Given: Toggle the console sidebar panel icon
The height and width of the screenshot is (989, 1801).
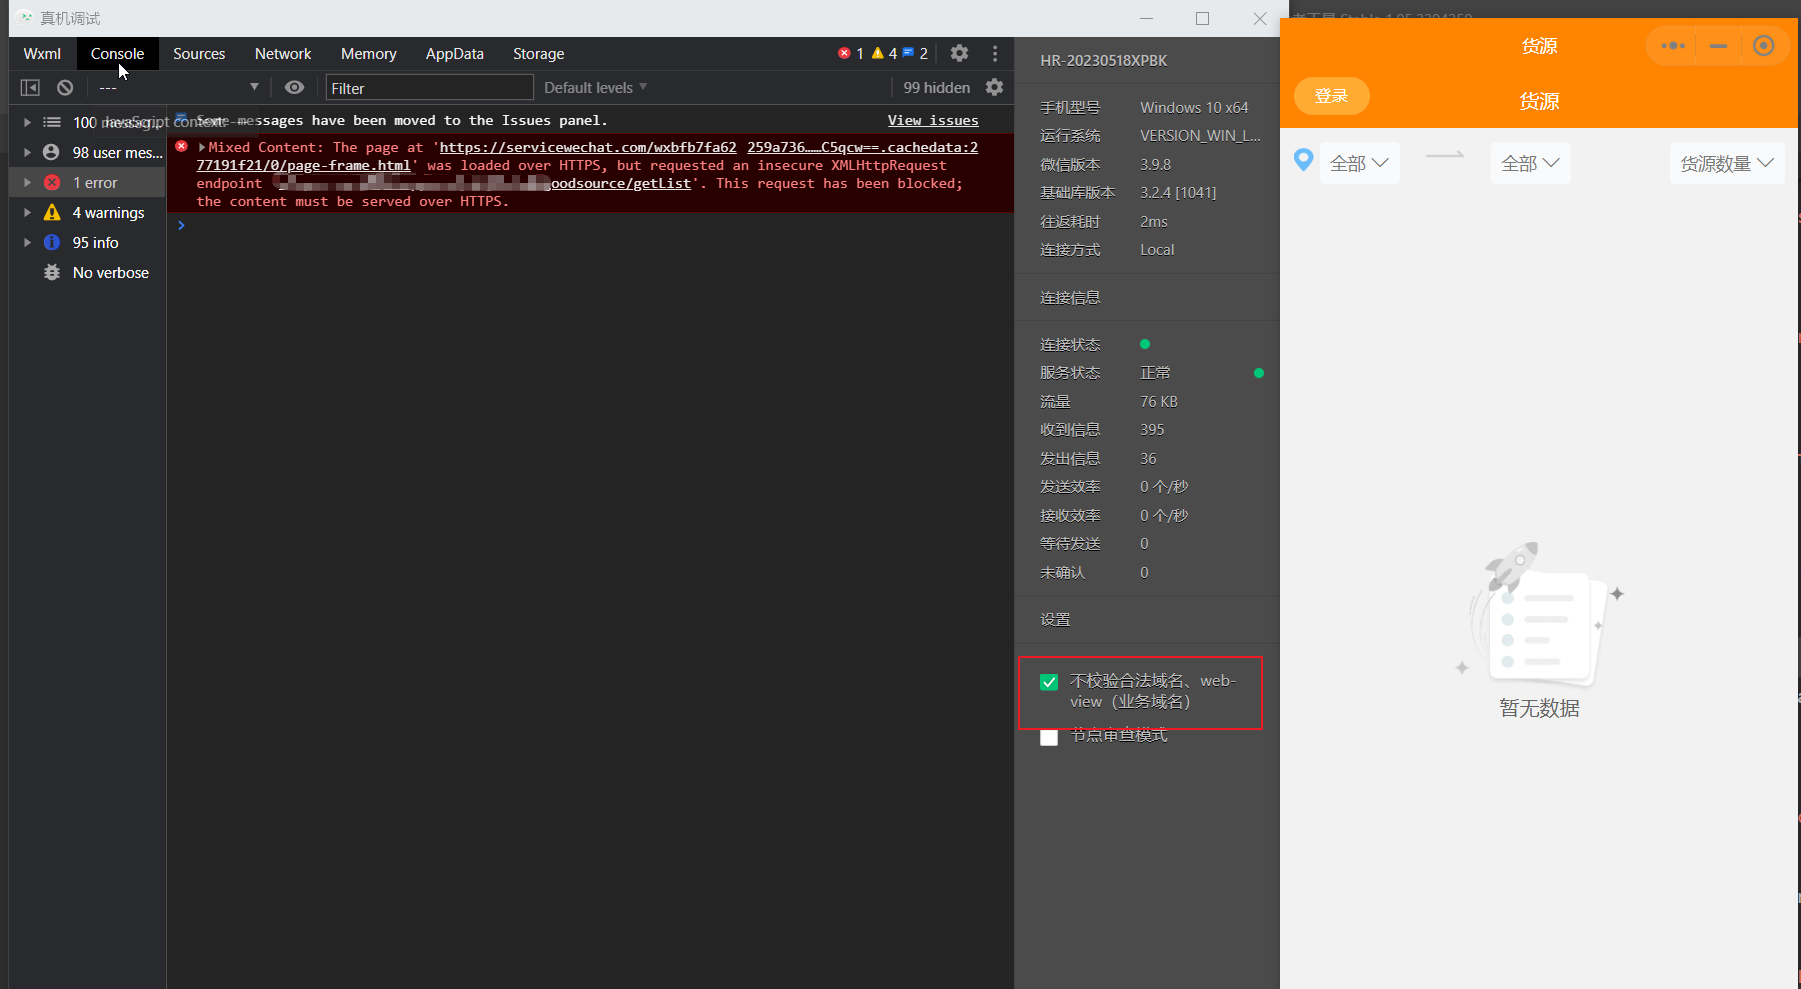Looking at the screenshot, I should click(30, 88).
